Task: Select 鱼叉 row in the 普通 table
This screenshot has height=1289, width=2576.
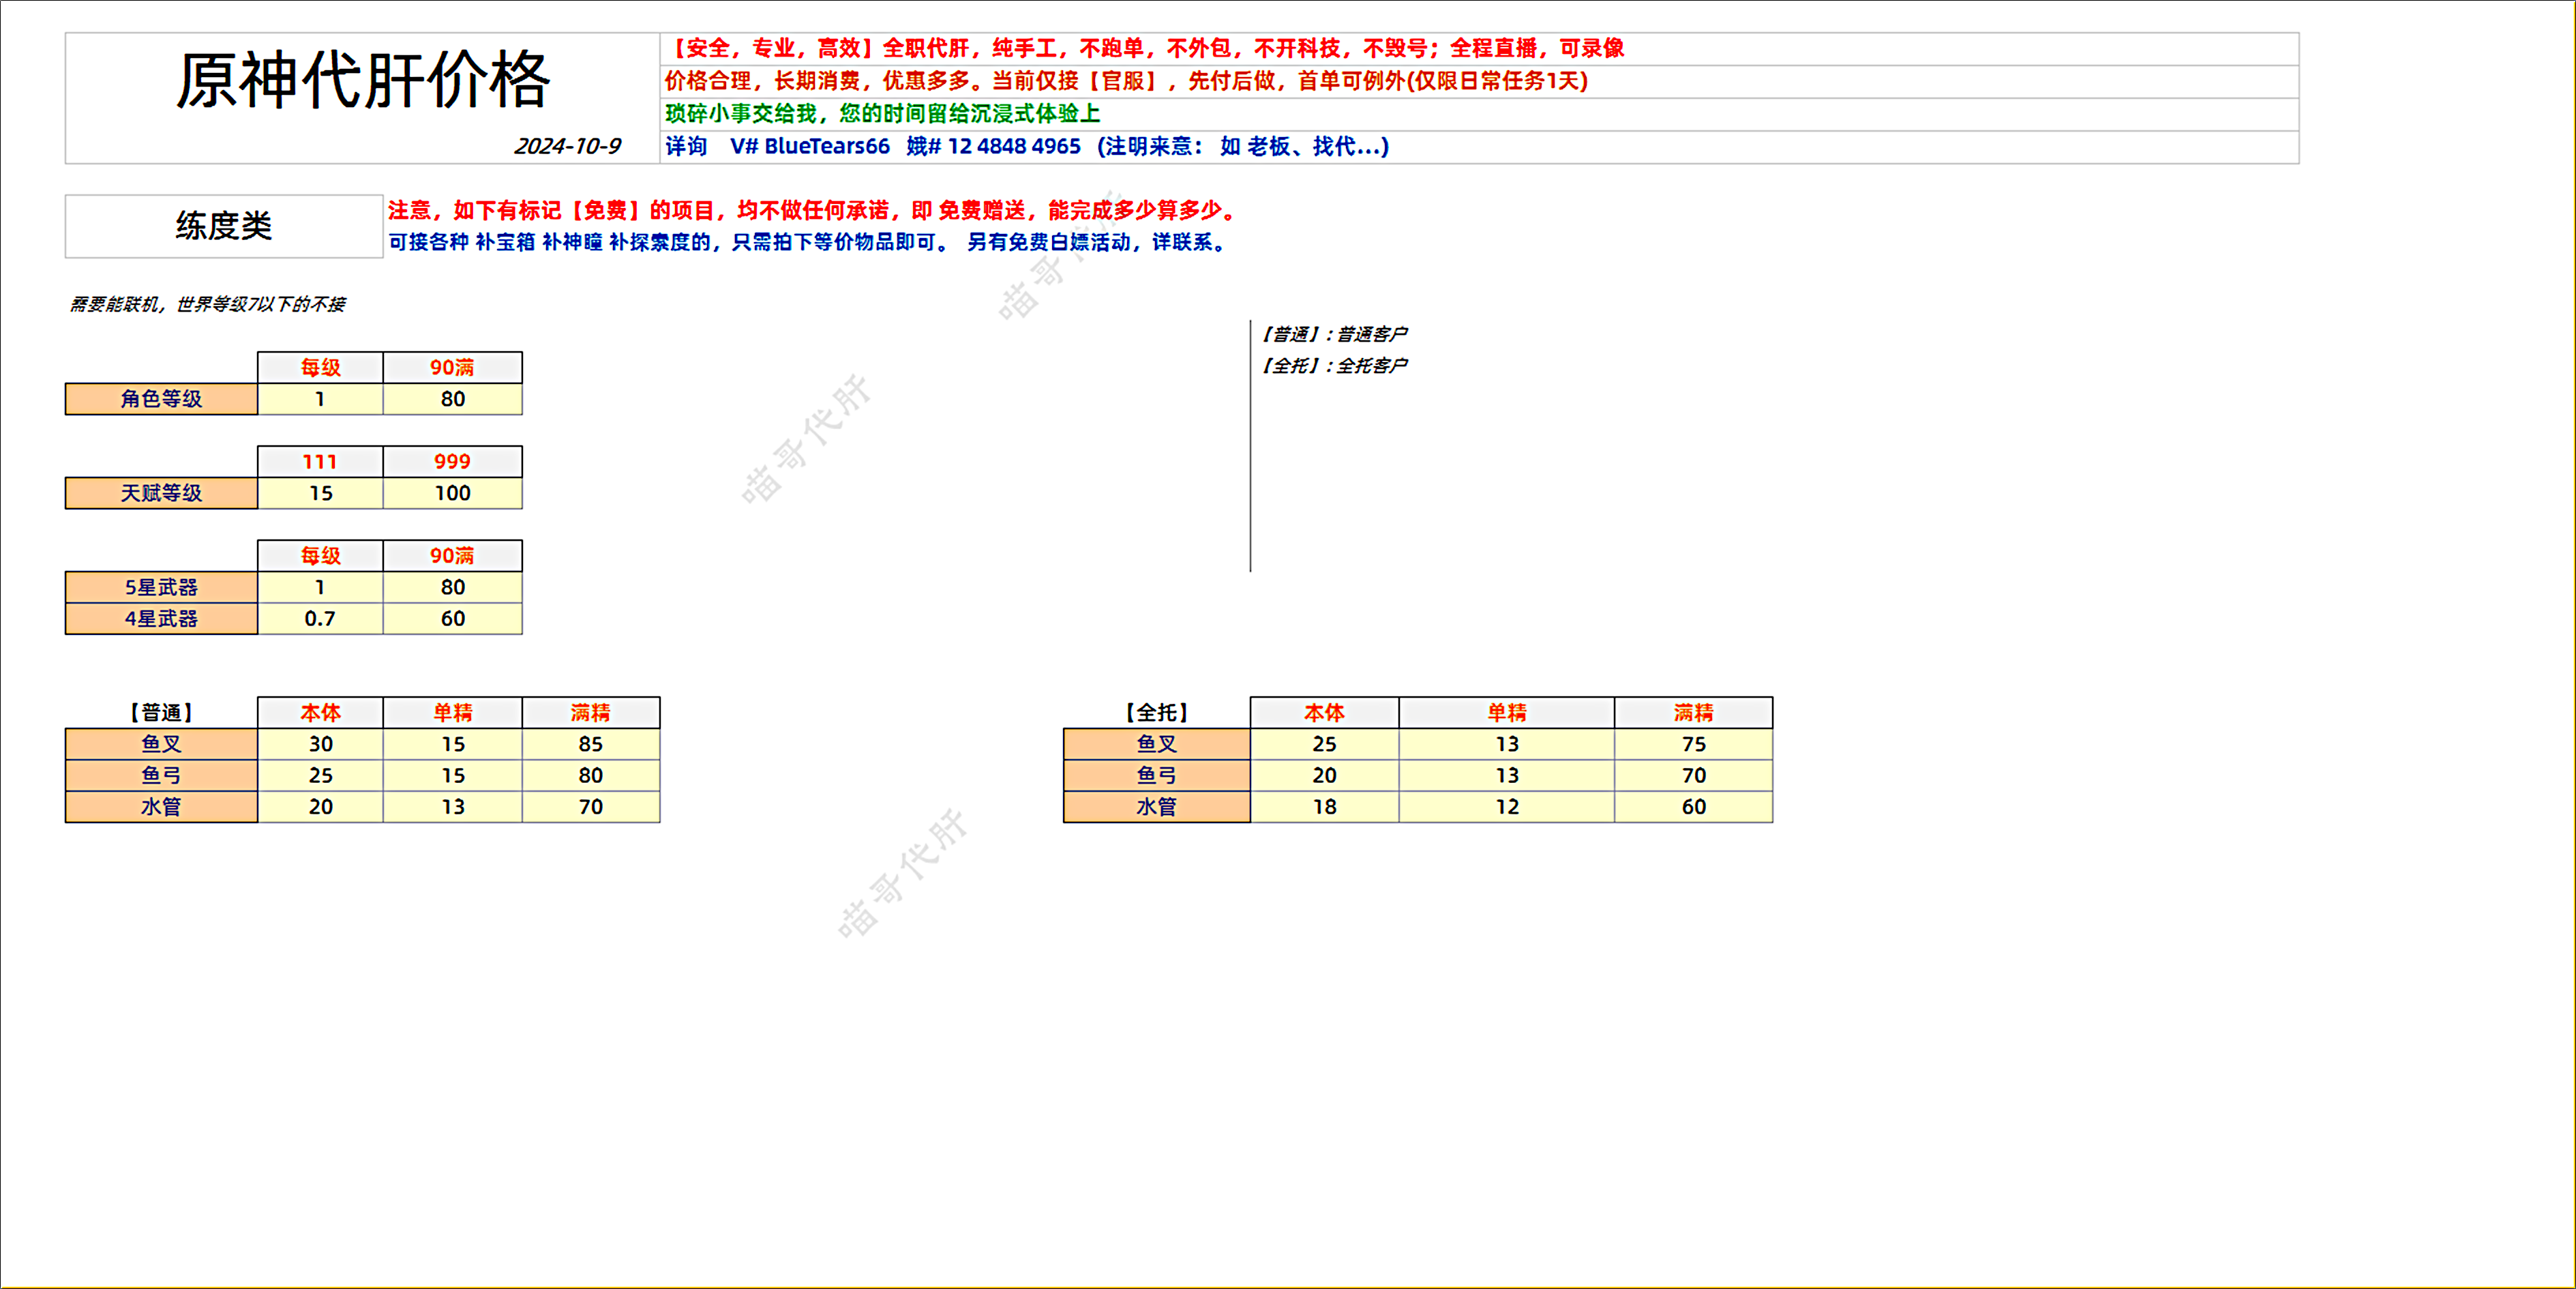Action: click(161, 744)
